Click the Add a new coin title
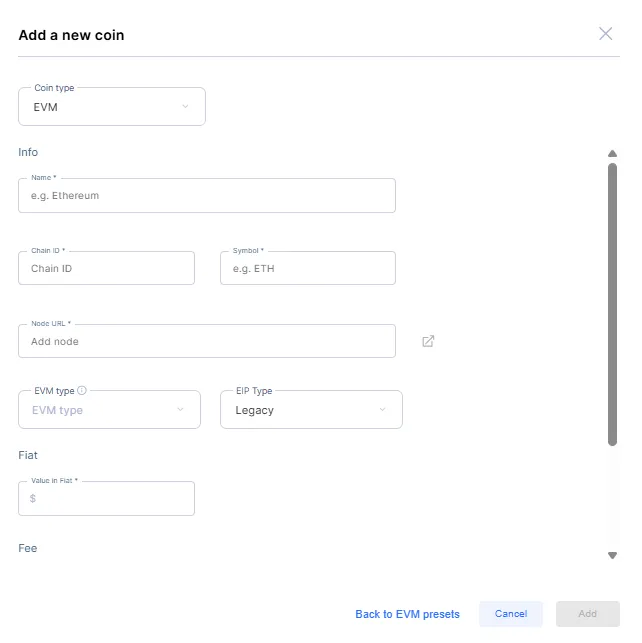 (x=71, y=35)
